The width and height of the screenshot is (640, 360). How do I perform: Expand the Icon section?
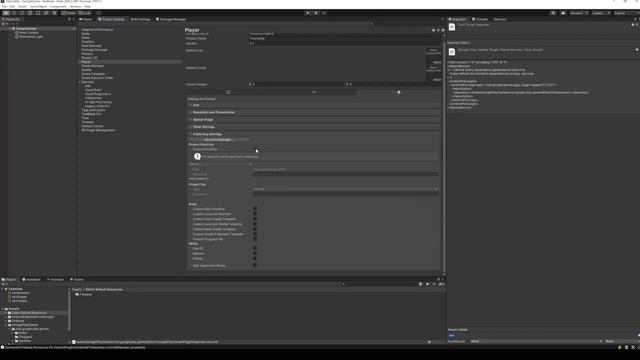tap(314, 105)
